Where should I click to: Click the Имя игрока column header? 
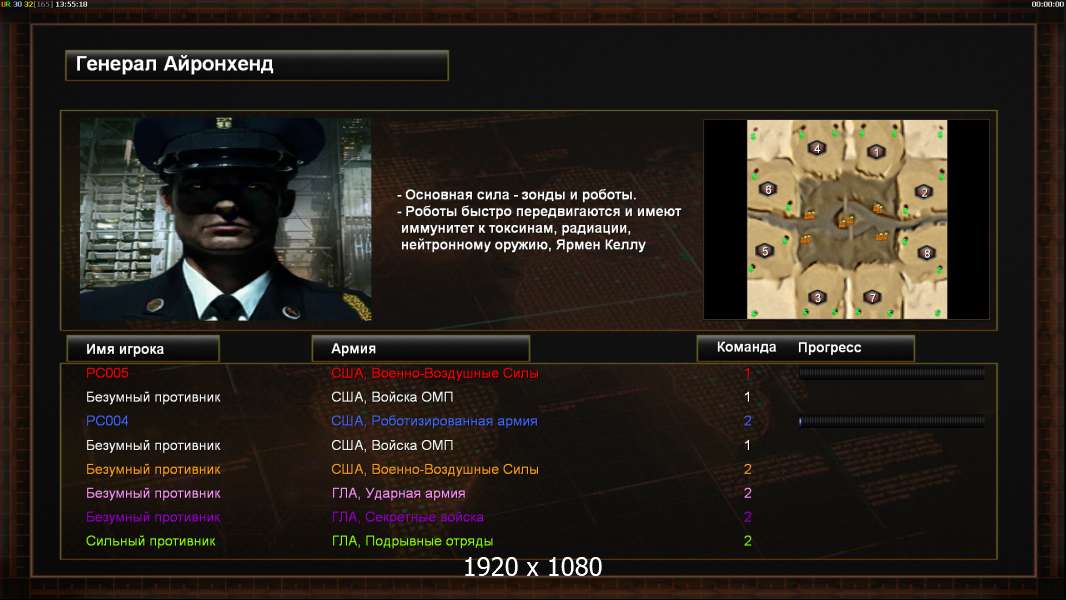[x=143, y=349]
